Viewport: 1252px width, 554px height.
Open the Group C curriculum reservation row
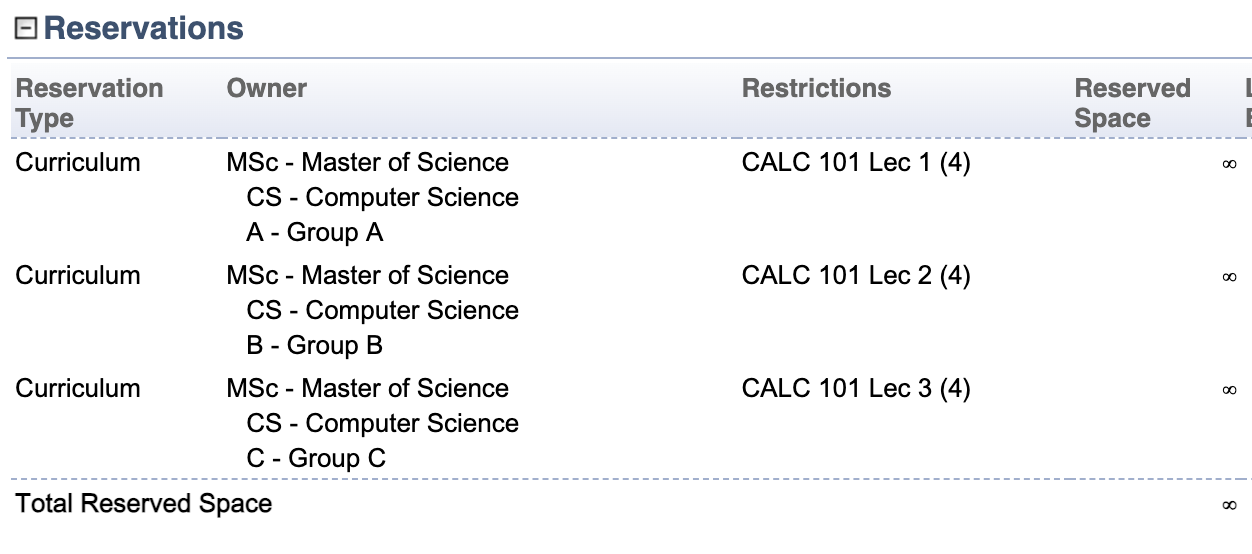click(626, 423)
